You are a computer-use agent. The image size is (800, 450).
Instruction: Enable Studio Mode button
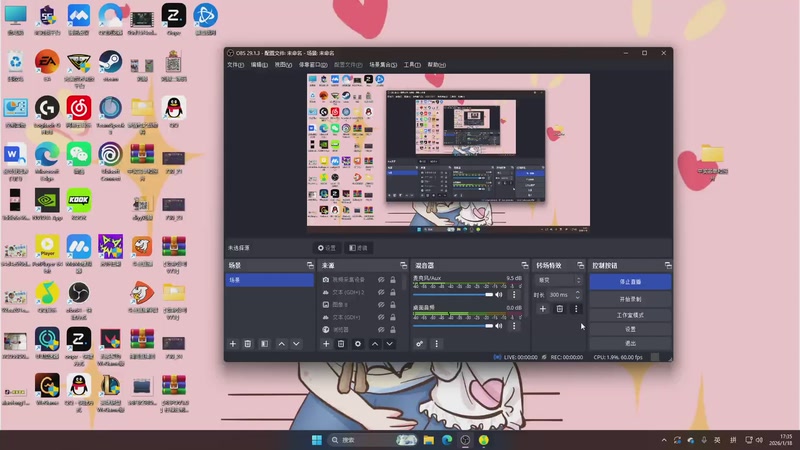(x=630, y=315)
